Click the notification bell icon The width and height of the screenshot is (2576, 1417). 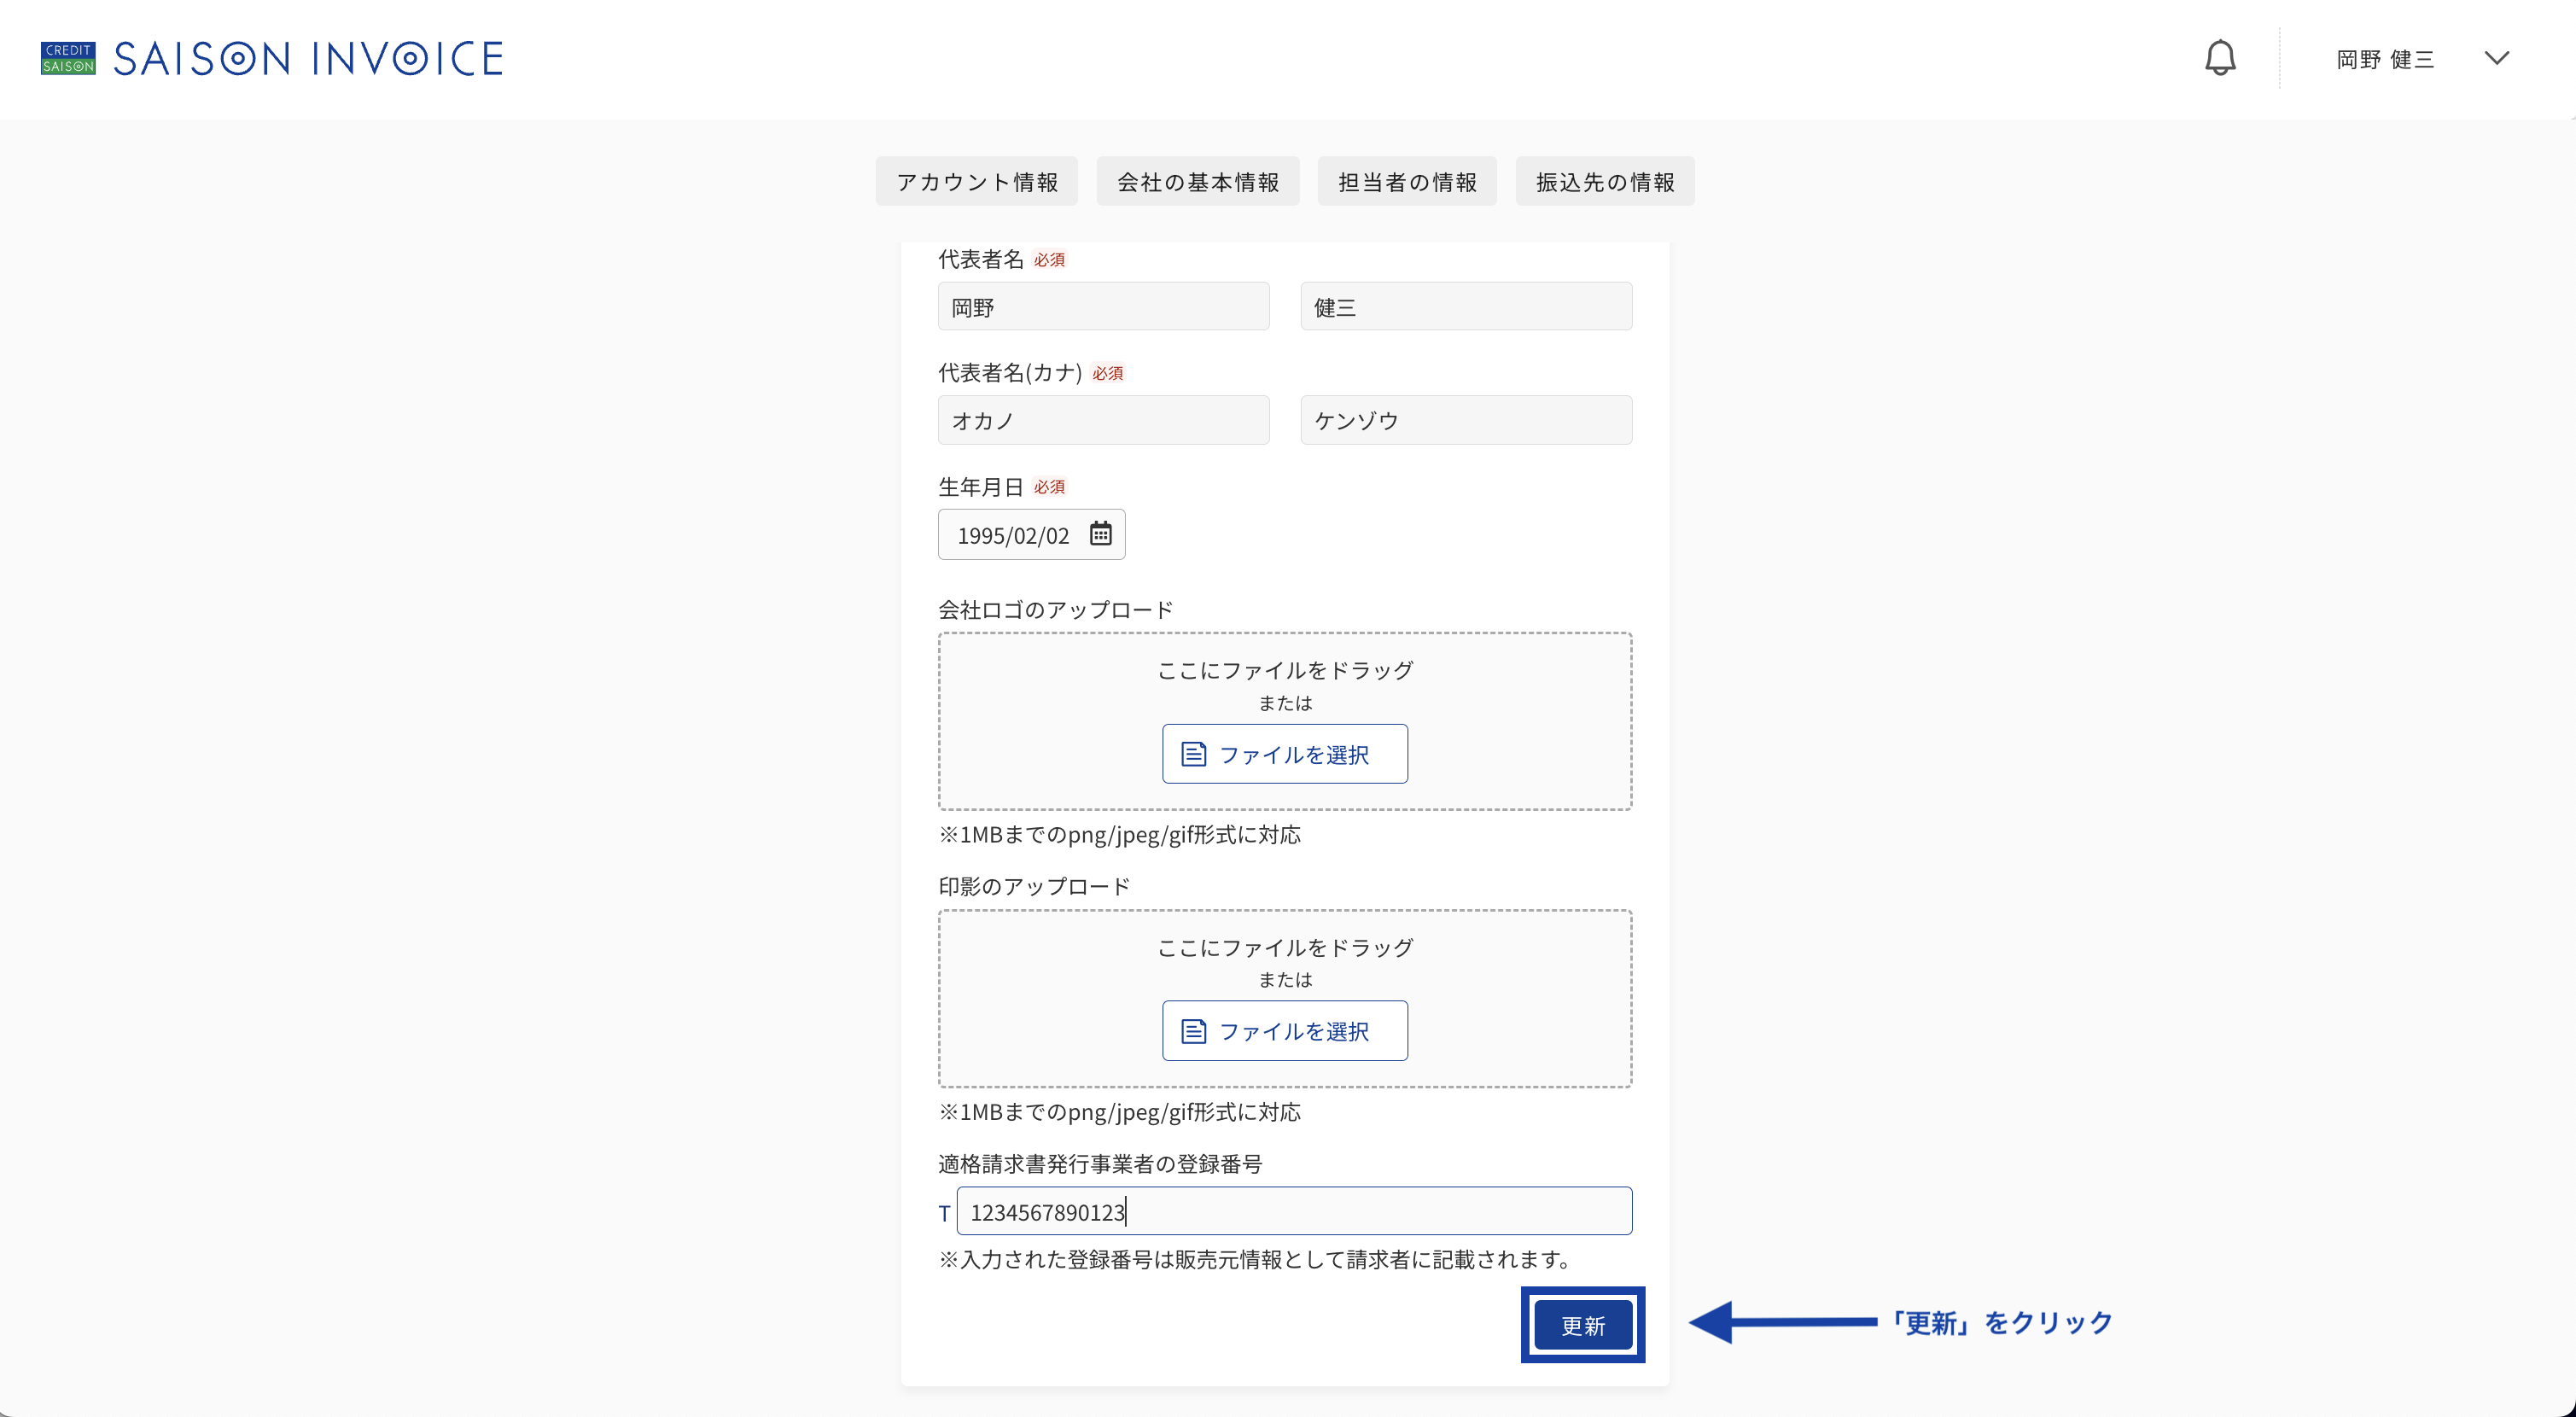point(2220,58)
